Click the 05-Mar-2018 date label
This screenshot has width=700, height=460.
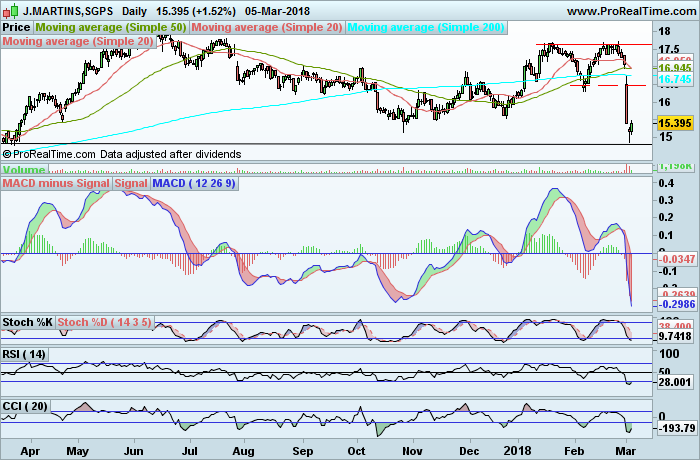[277, 11]
